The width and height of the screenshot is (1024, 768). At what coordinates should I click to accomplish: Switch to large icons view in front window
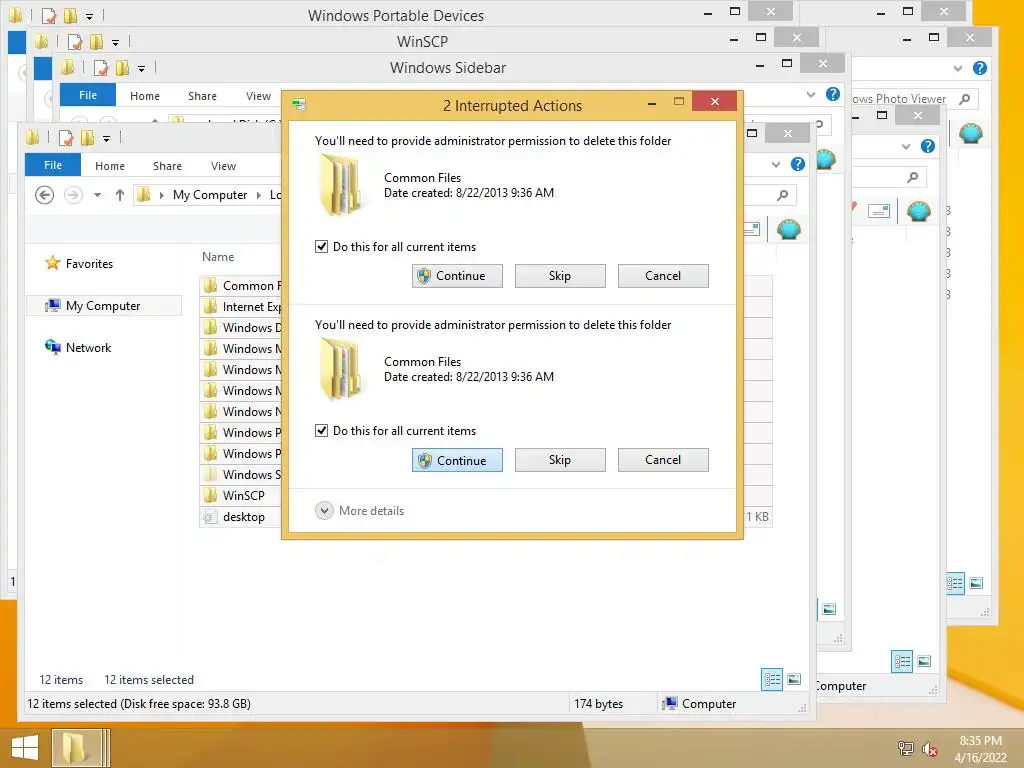point(794,679)
